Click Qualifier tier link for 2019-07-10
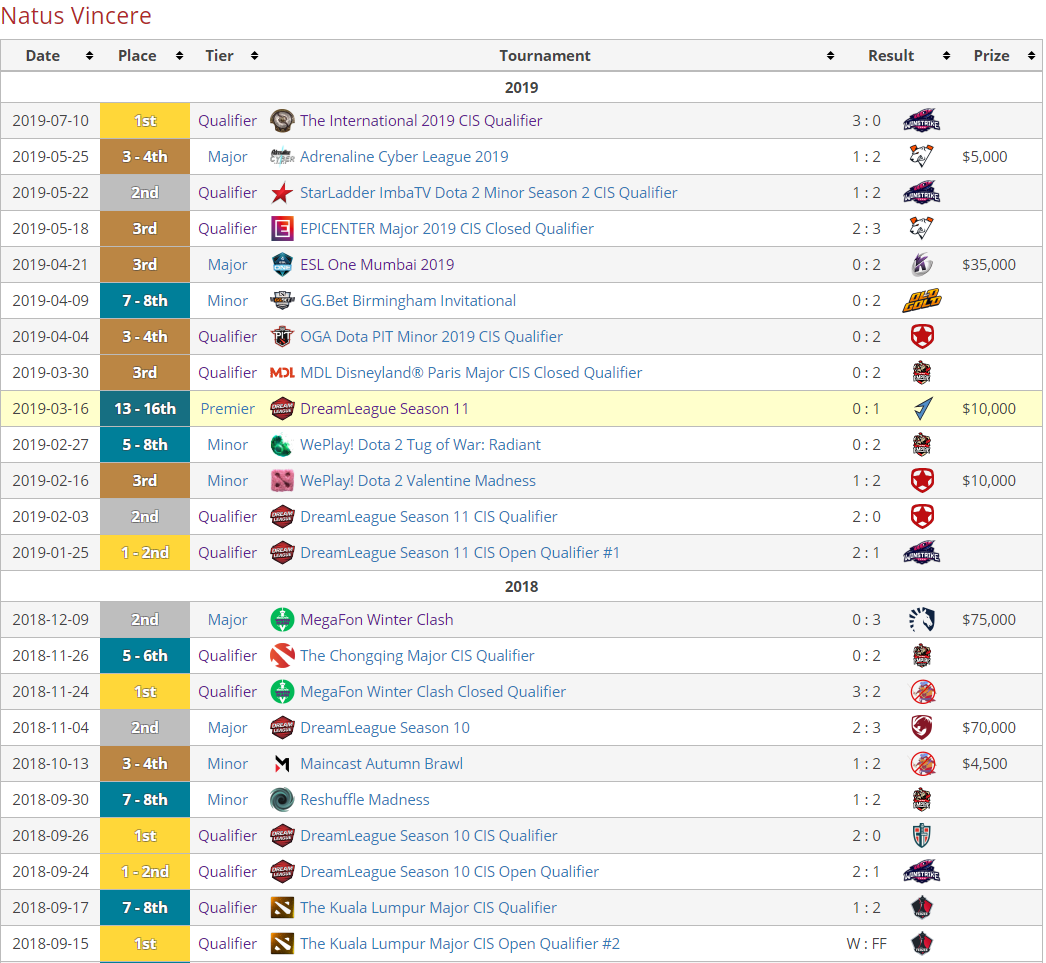 227,121
